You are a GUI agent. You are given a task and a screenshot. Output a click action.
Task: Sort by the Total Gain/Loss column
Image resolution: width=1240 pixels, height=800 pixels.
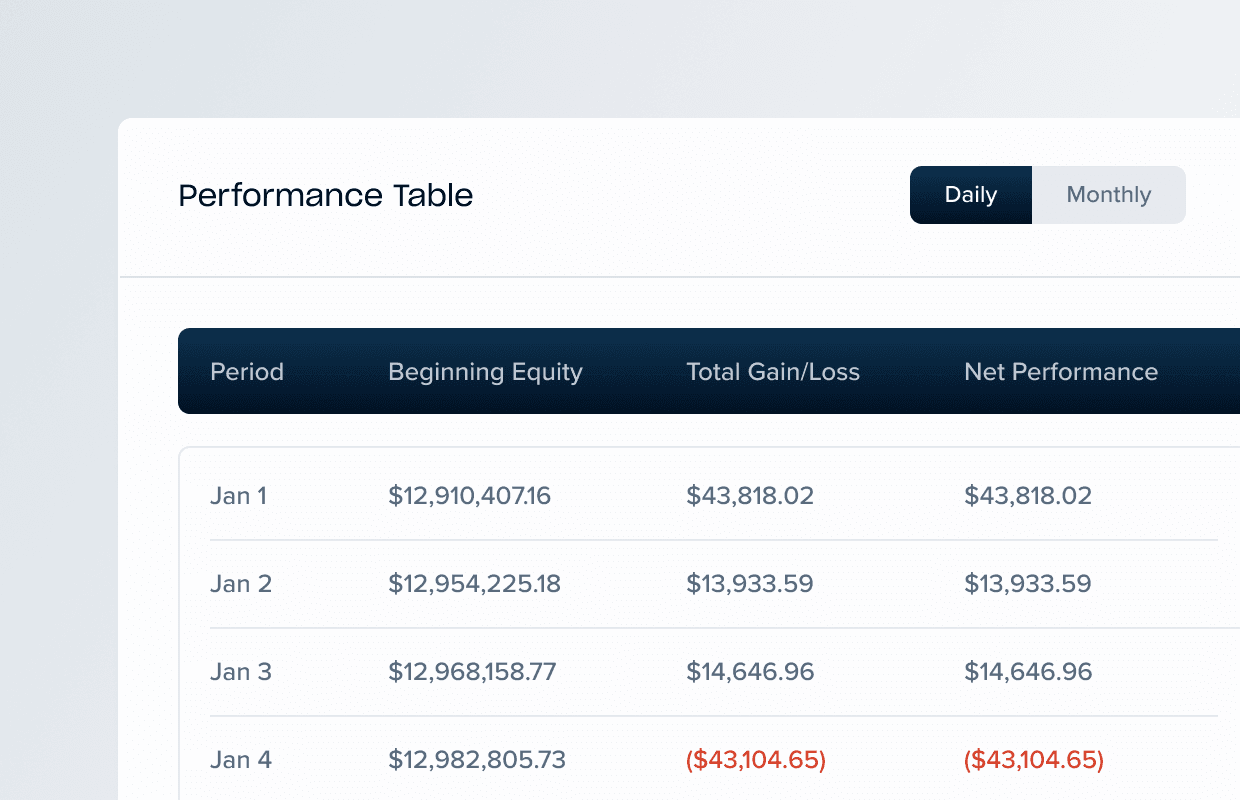click(x=773, y=371)
